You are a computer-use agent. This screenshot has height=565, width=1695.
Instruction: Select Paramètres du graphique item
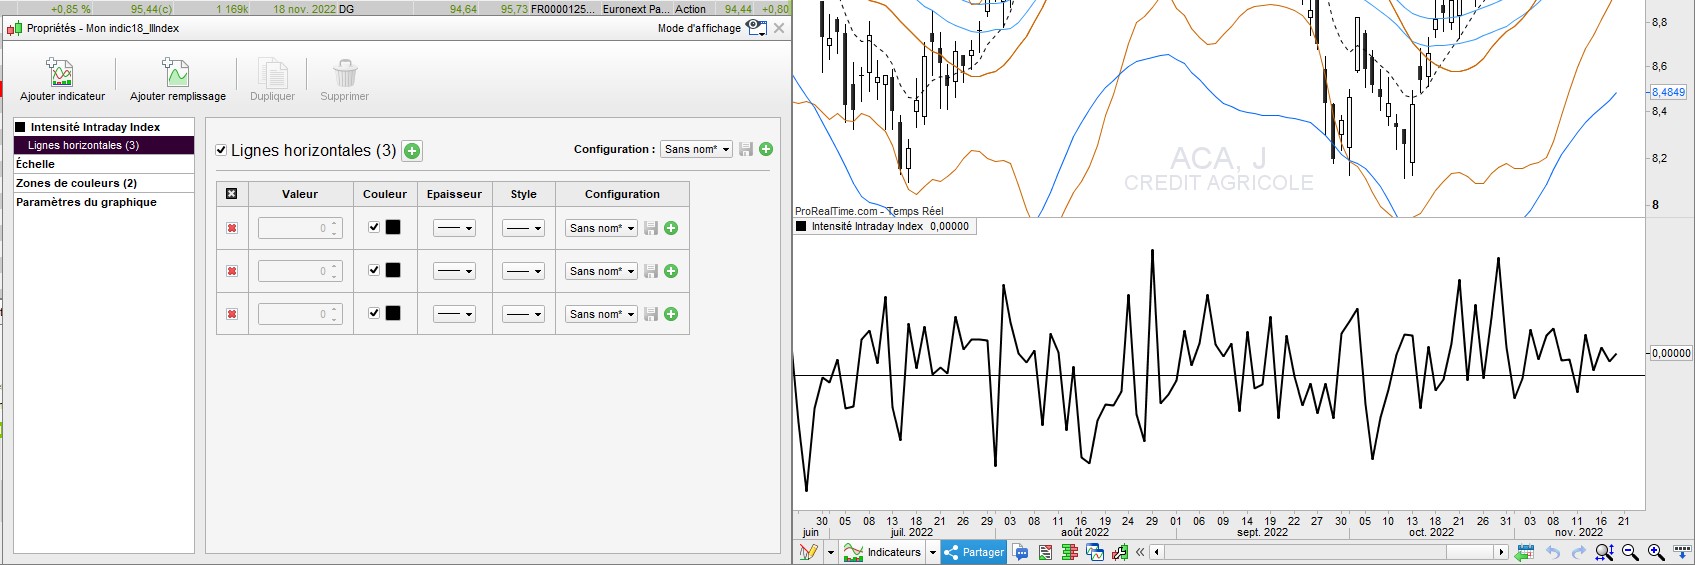(104, 202)
